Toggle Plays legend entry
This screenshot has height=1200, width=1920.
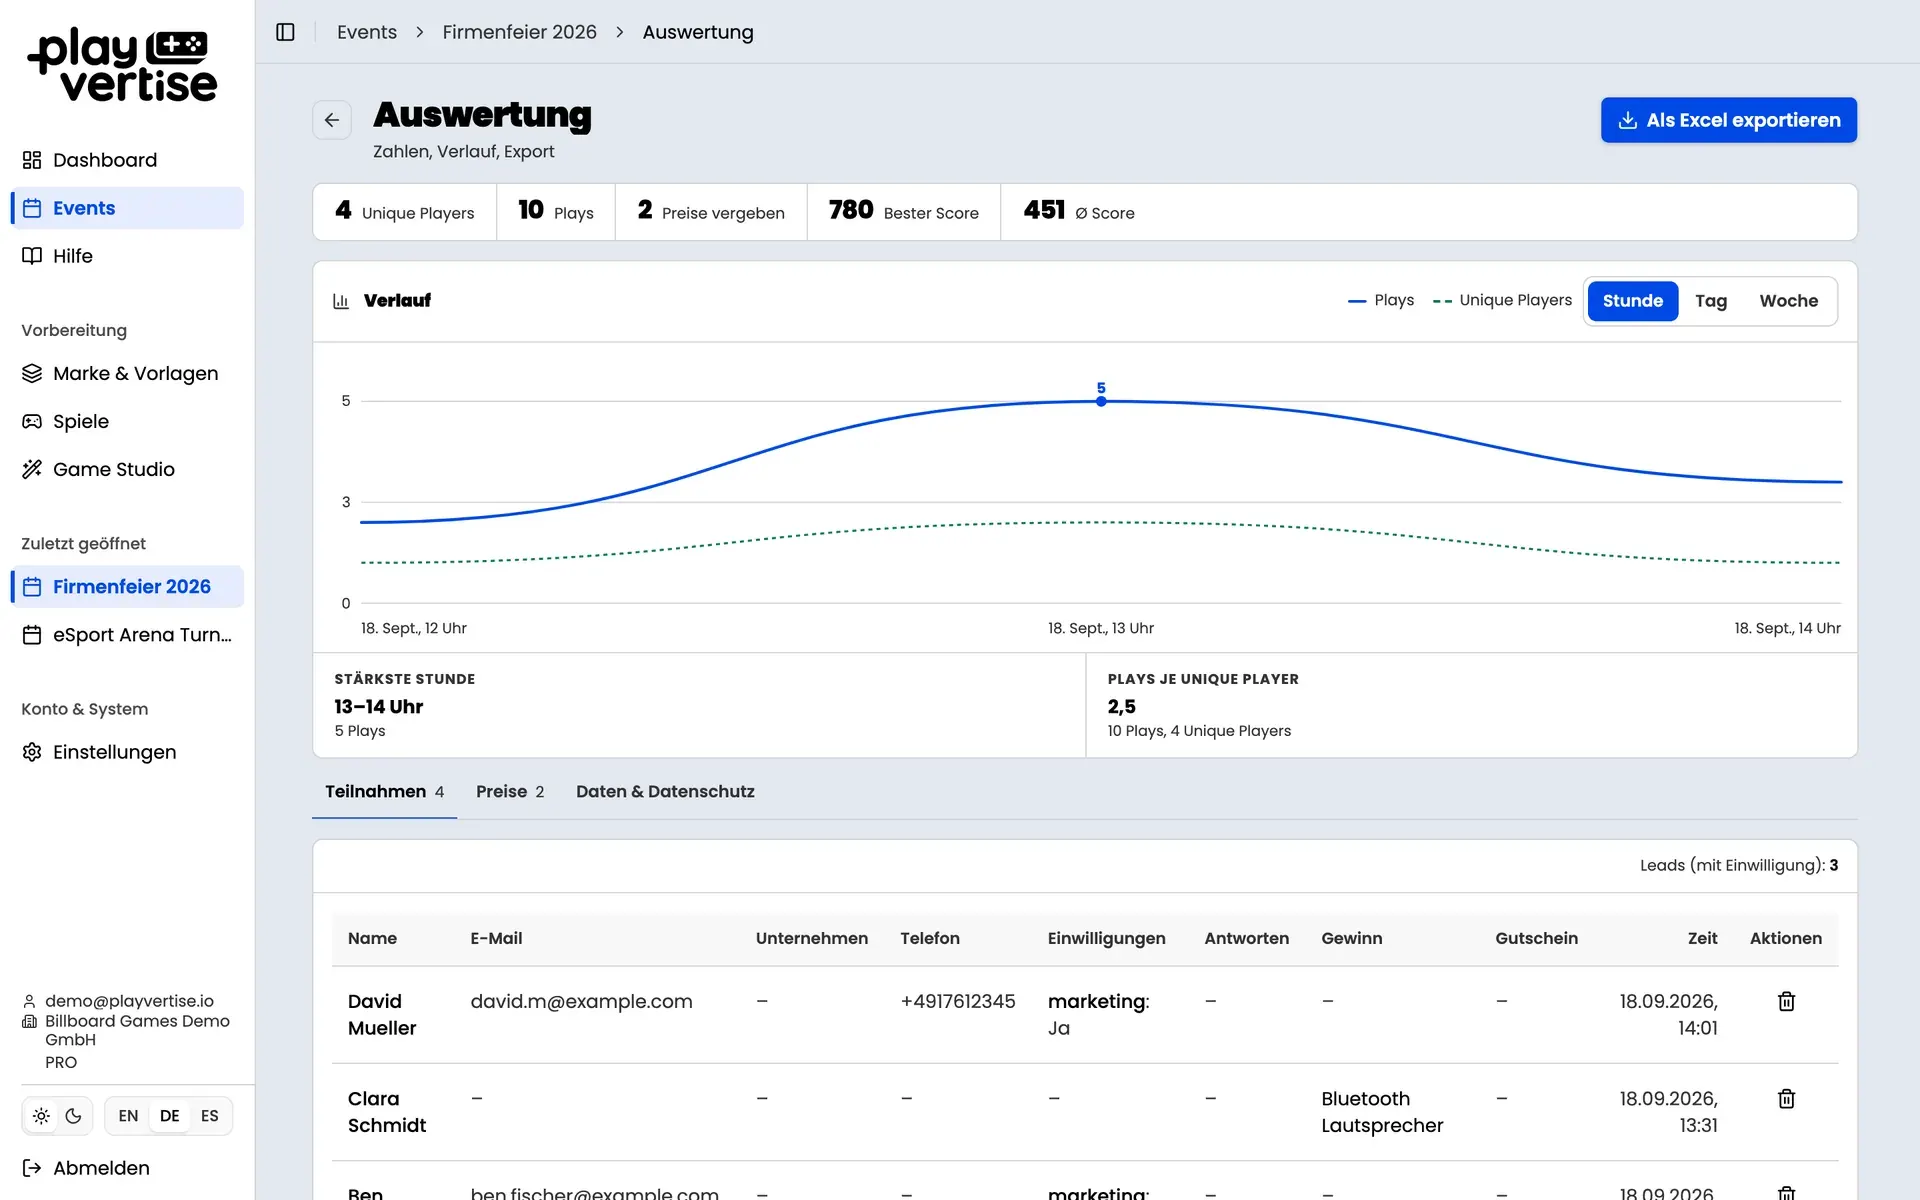1381,300
